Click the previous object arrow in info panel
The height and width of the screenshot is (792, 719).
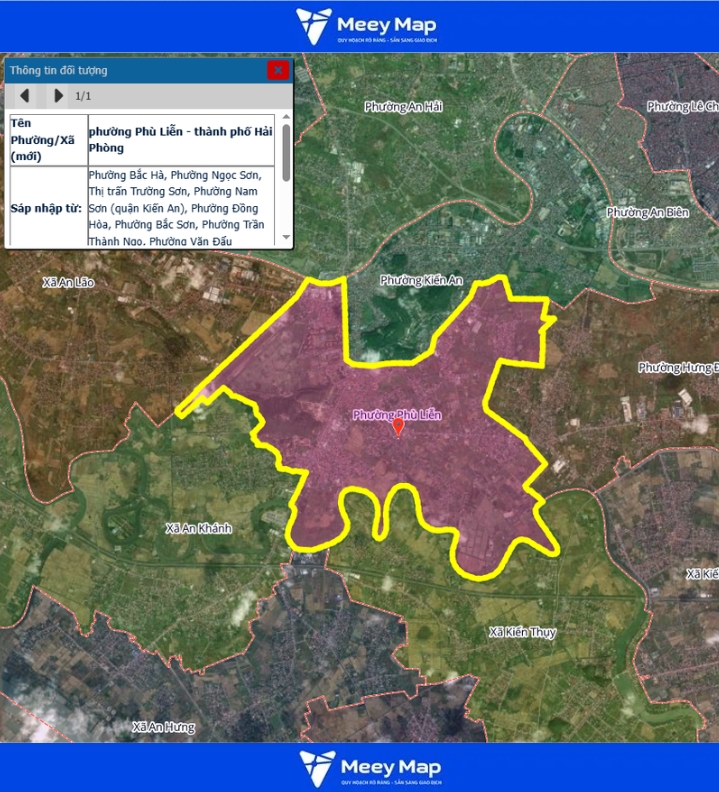point(24,96)
